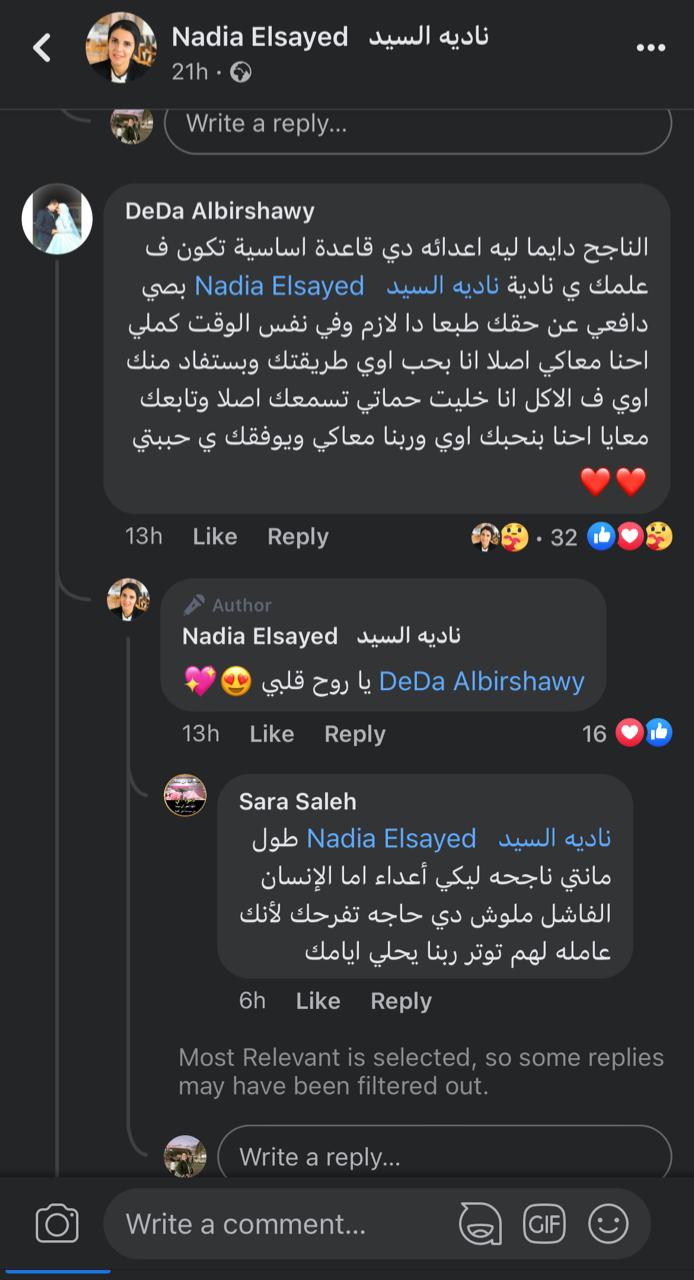Click the Author badge pencil icon
Screen dimensions: 694x1280
coord(195,605)
